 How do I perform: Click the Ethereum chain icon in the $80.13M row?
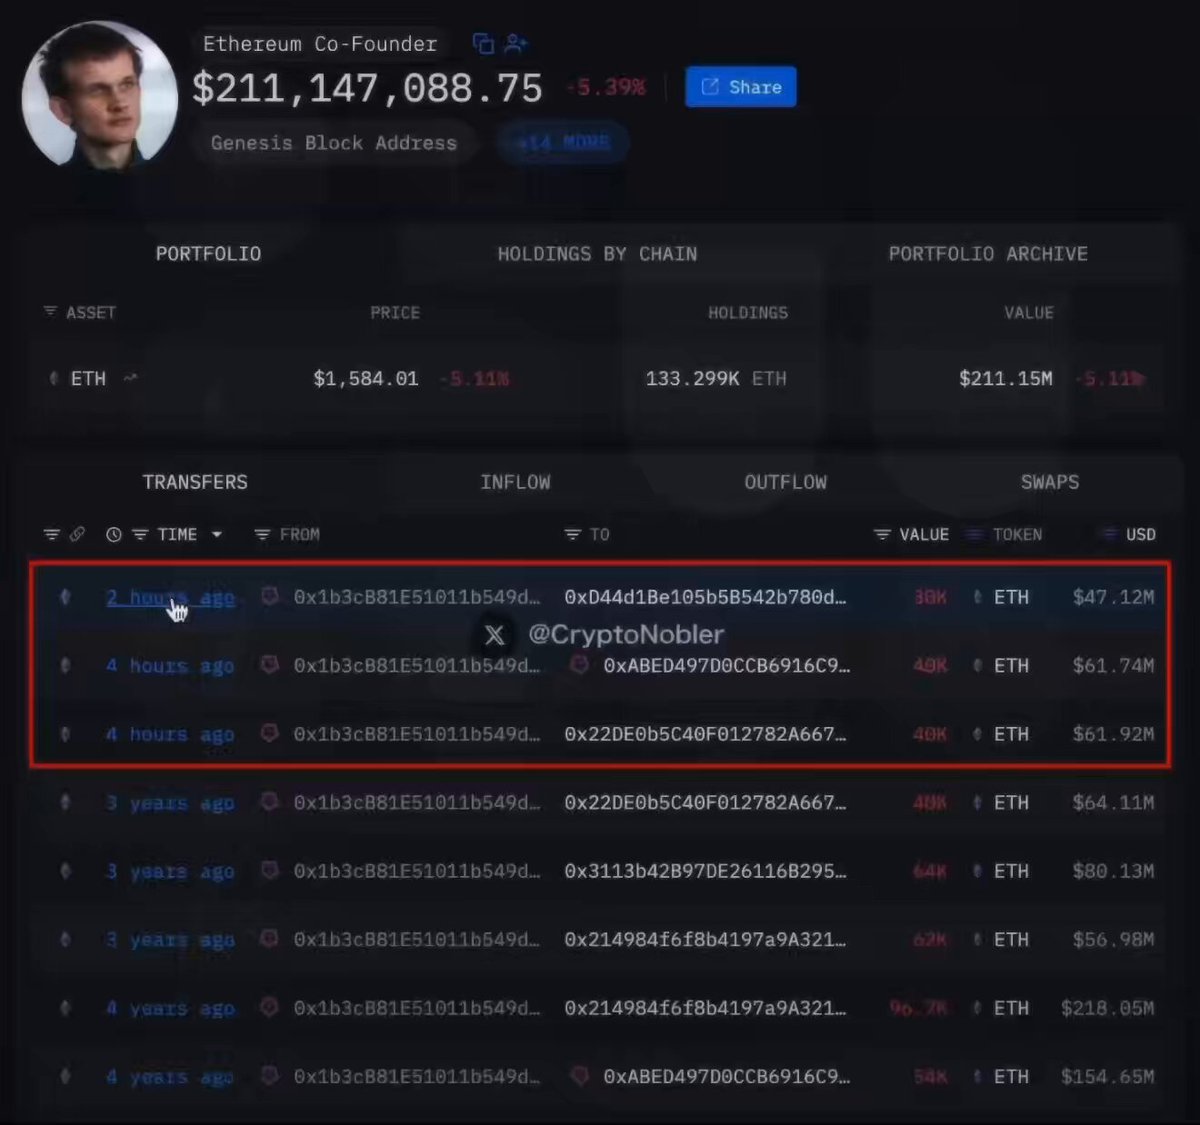pyautogui.click(x=65, y=871)
